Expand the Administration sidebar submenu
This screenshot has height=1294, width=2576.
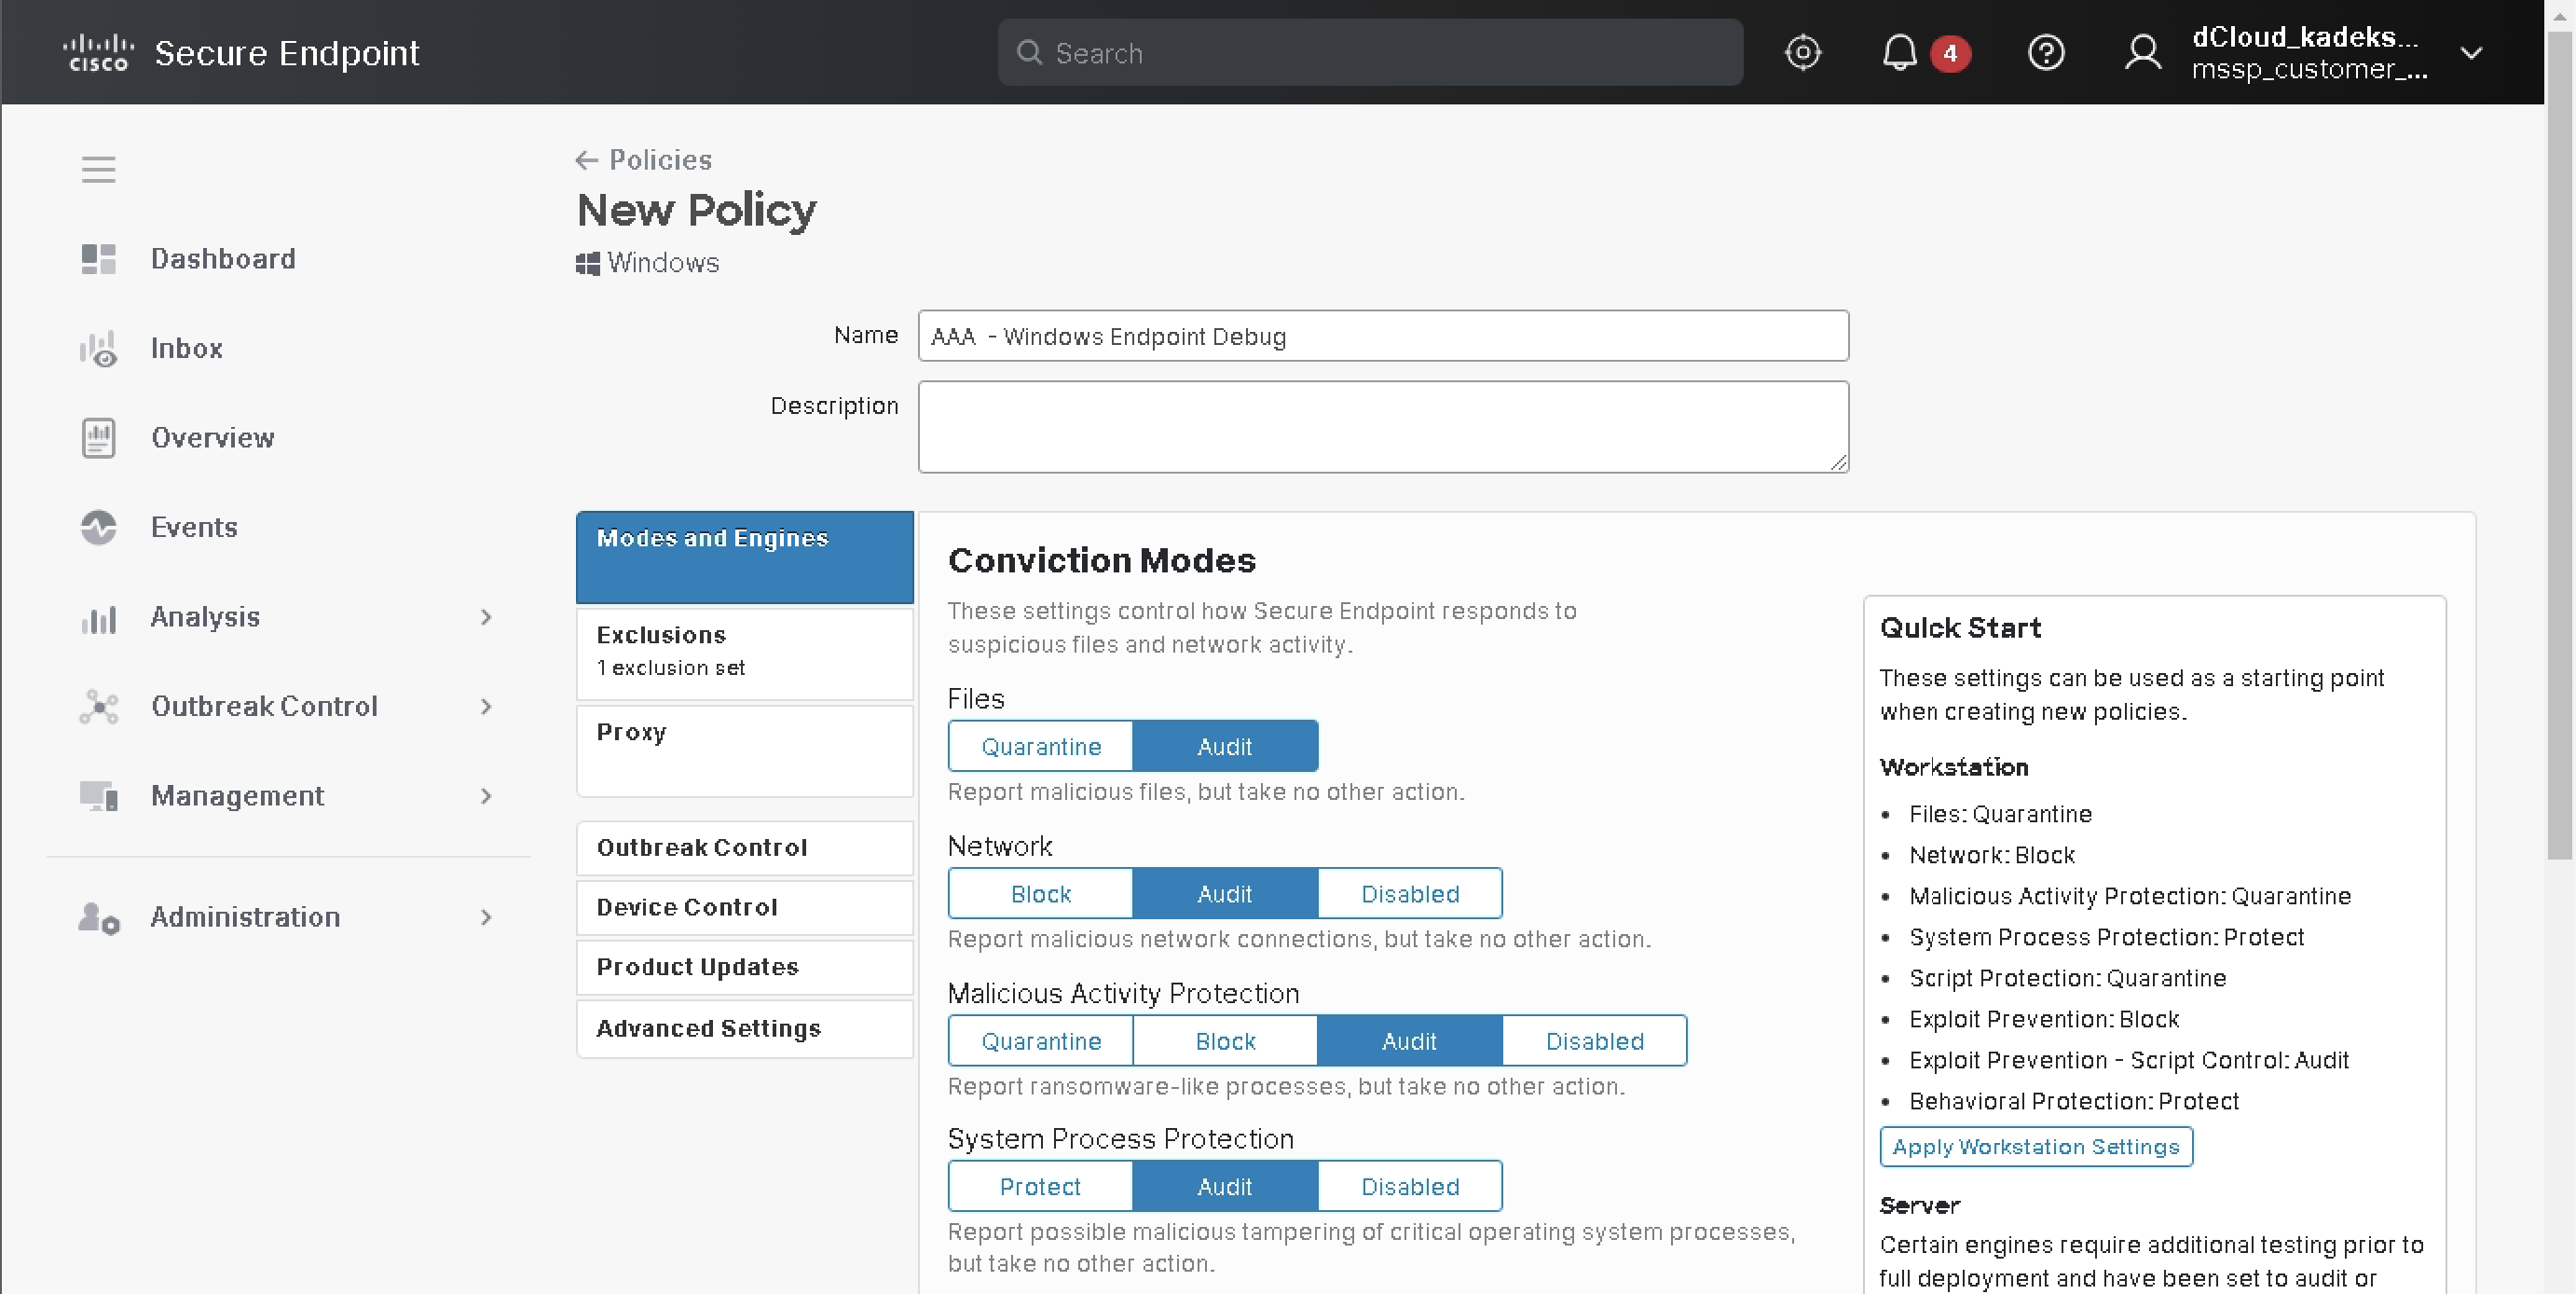(x=486, y=917)
